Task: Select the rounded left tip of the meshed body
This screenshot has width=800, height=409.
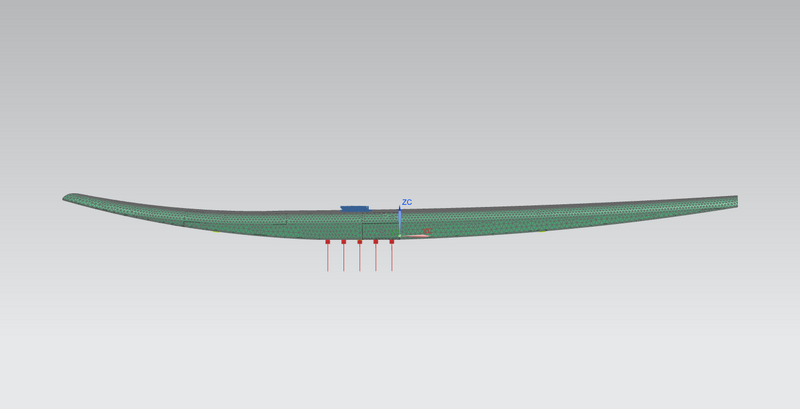Action: (x=69, y=198)
